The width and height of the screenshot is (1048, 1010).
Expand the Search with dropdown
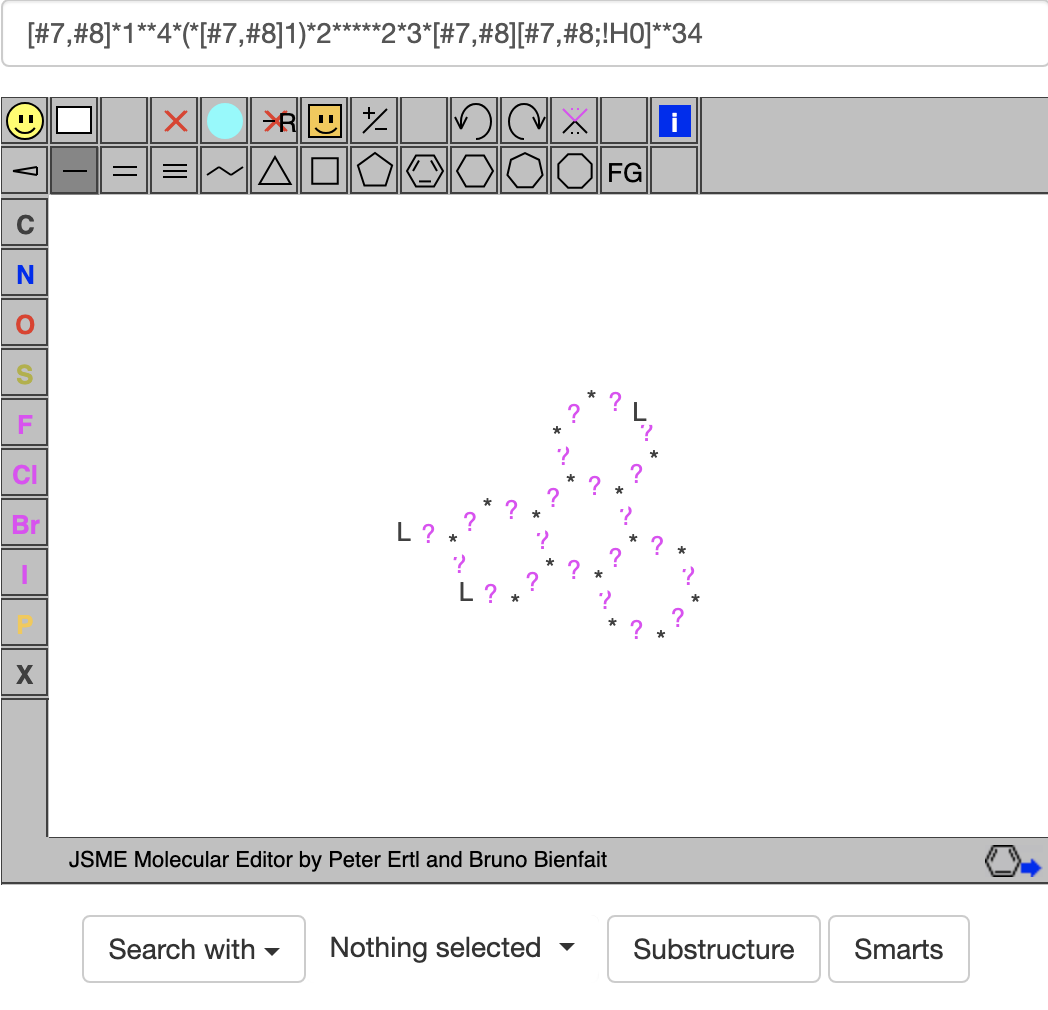pos(193,949)
